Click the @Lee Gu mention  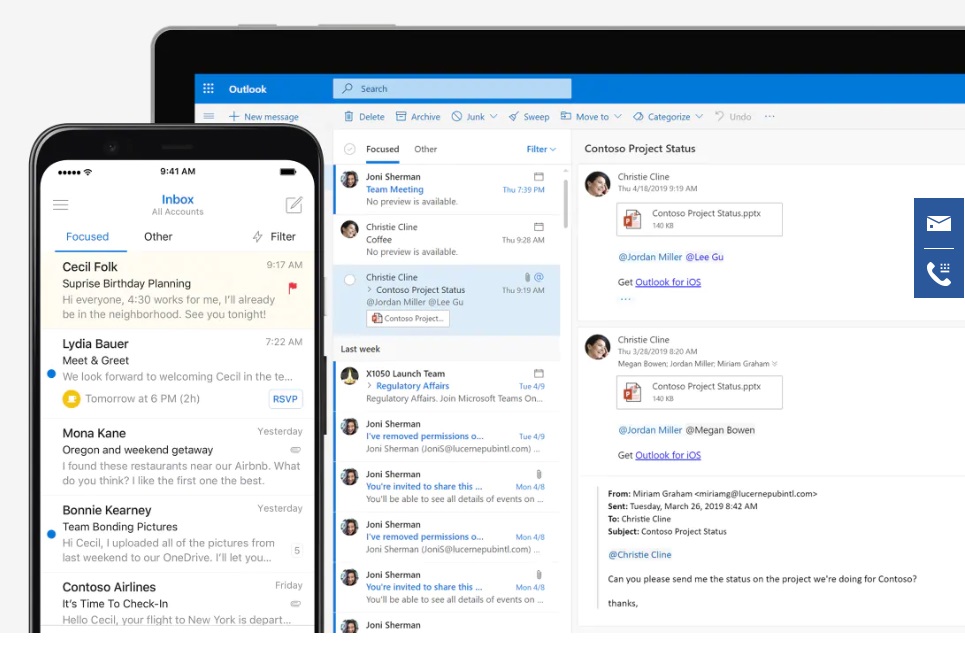coord(705,257)
